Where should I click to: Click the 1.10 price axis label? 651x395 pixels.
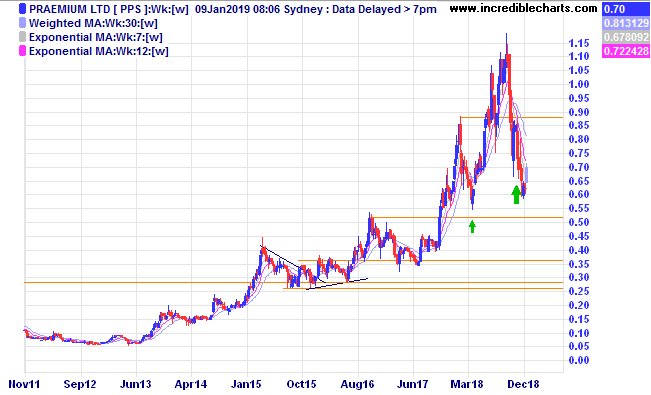(x=579, y=56)
